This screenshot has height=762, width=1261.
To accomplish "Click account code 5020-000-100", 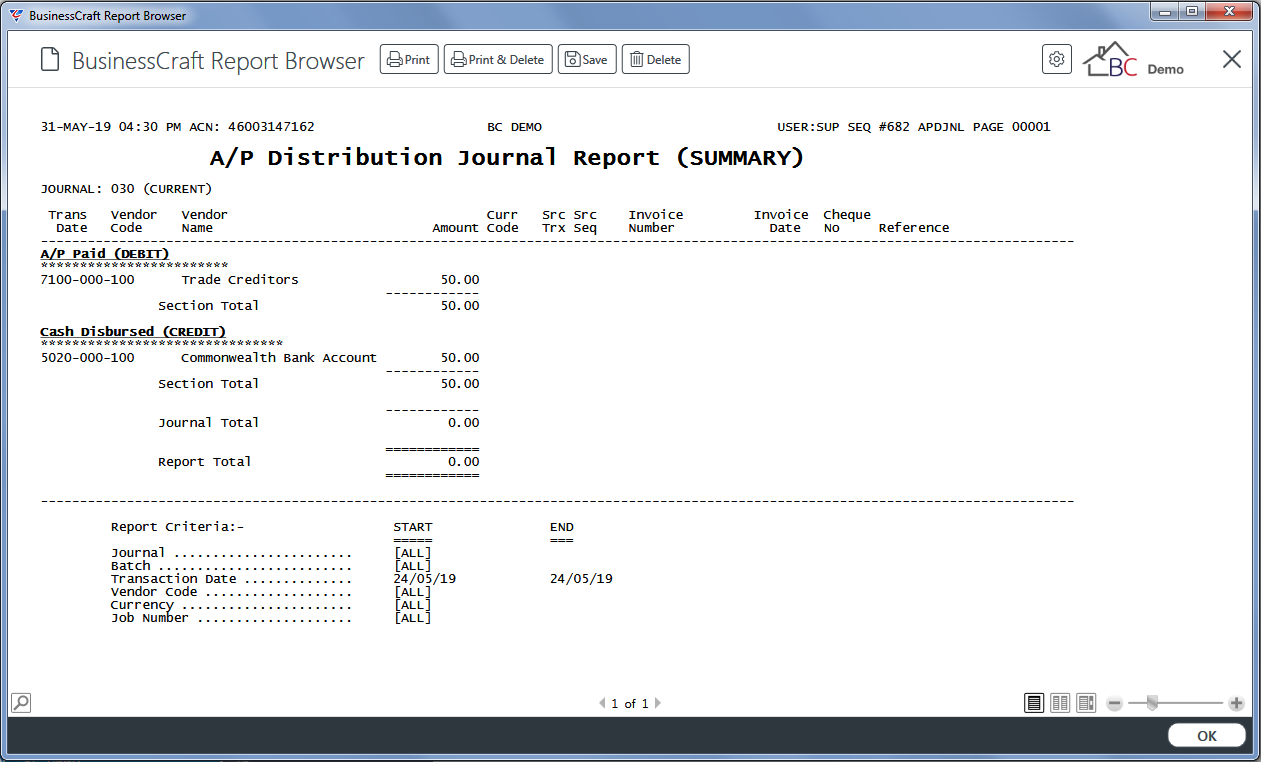I will [87, 358].
